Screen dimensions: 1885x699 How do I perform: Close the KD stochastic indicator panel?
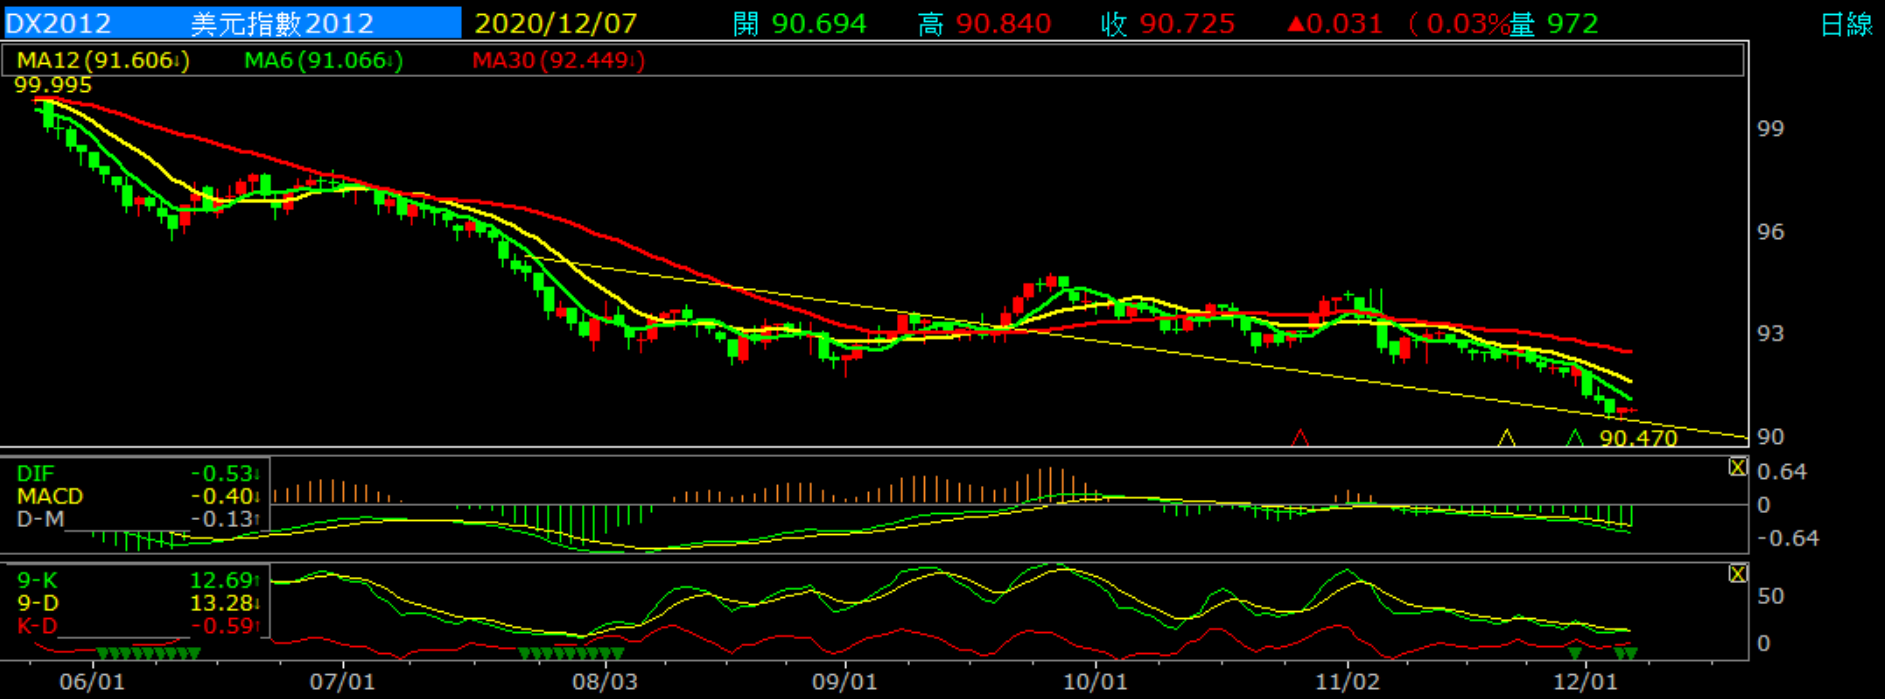pos(1738,574)
